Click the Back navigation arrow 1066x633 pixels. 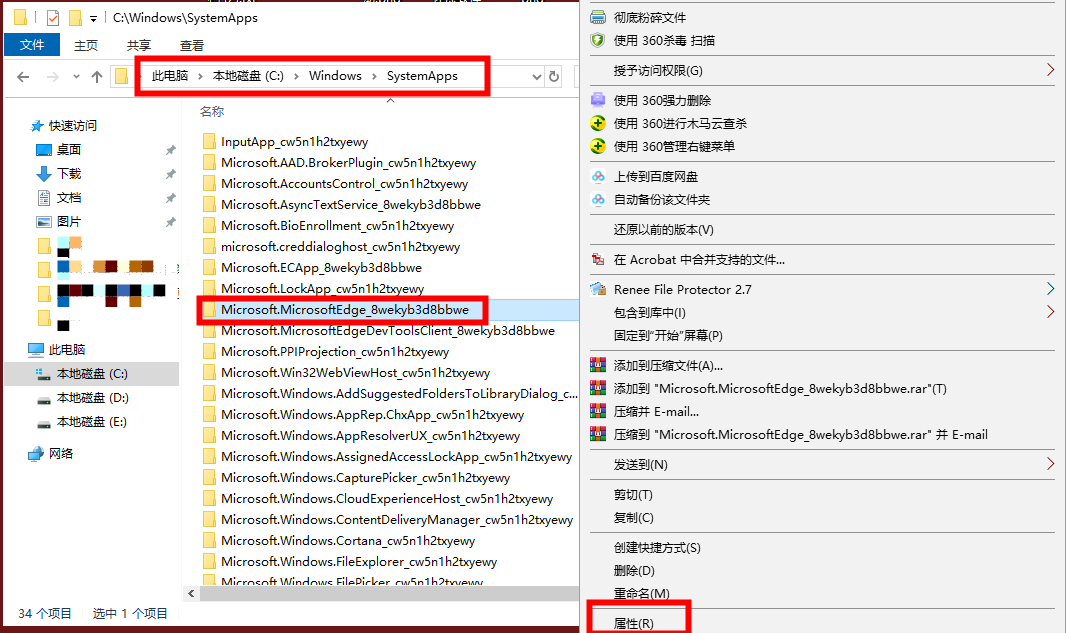[23, 77]
